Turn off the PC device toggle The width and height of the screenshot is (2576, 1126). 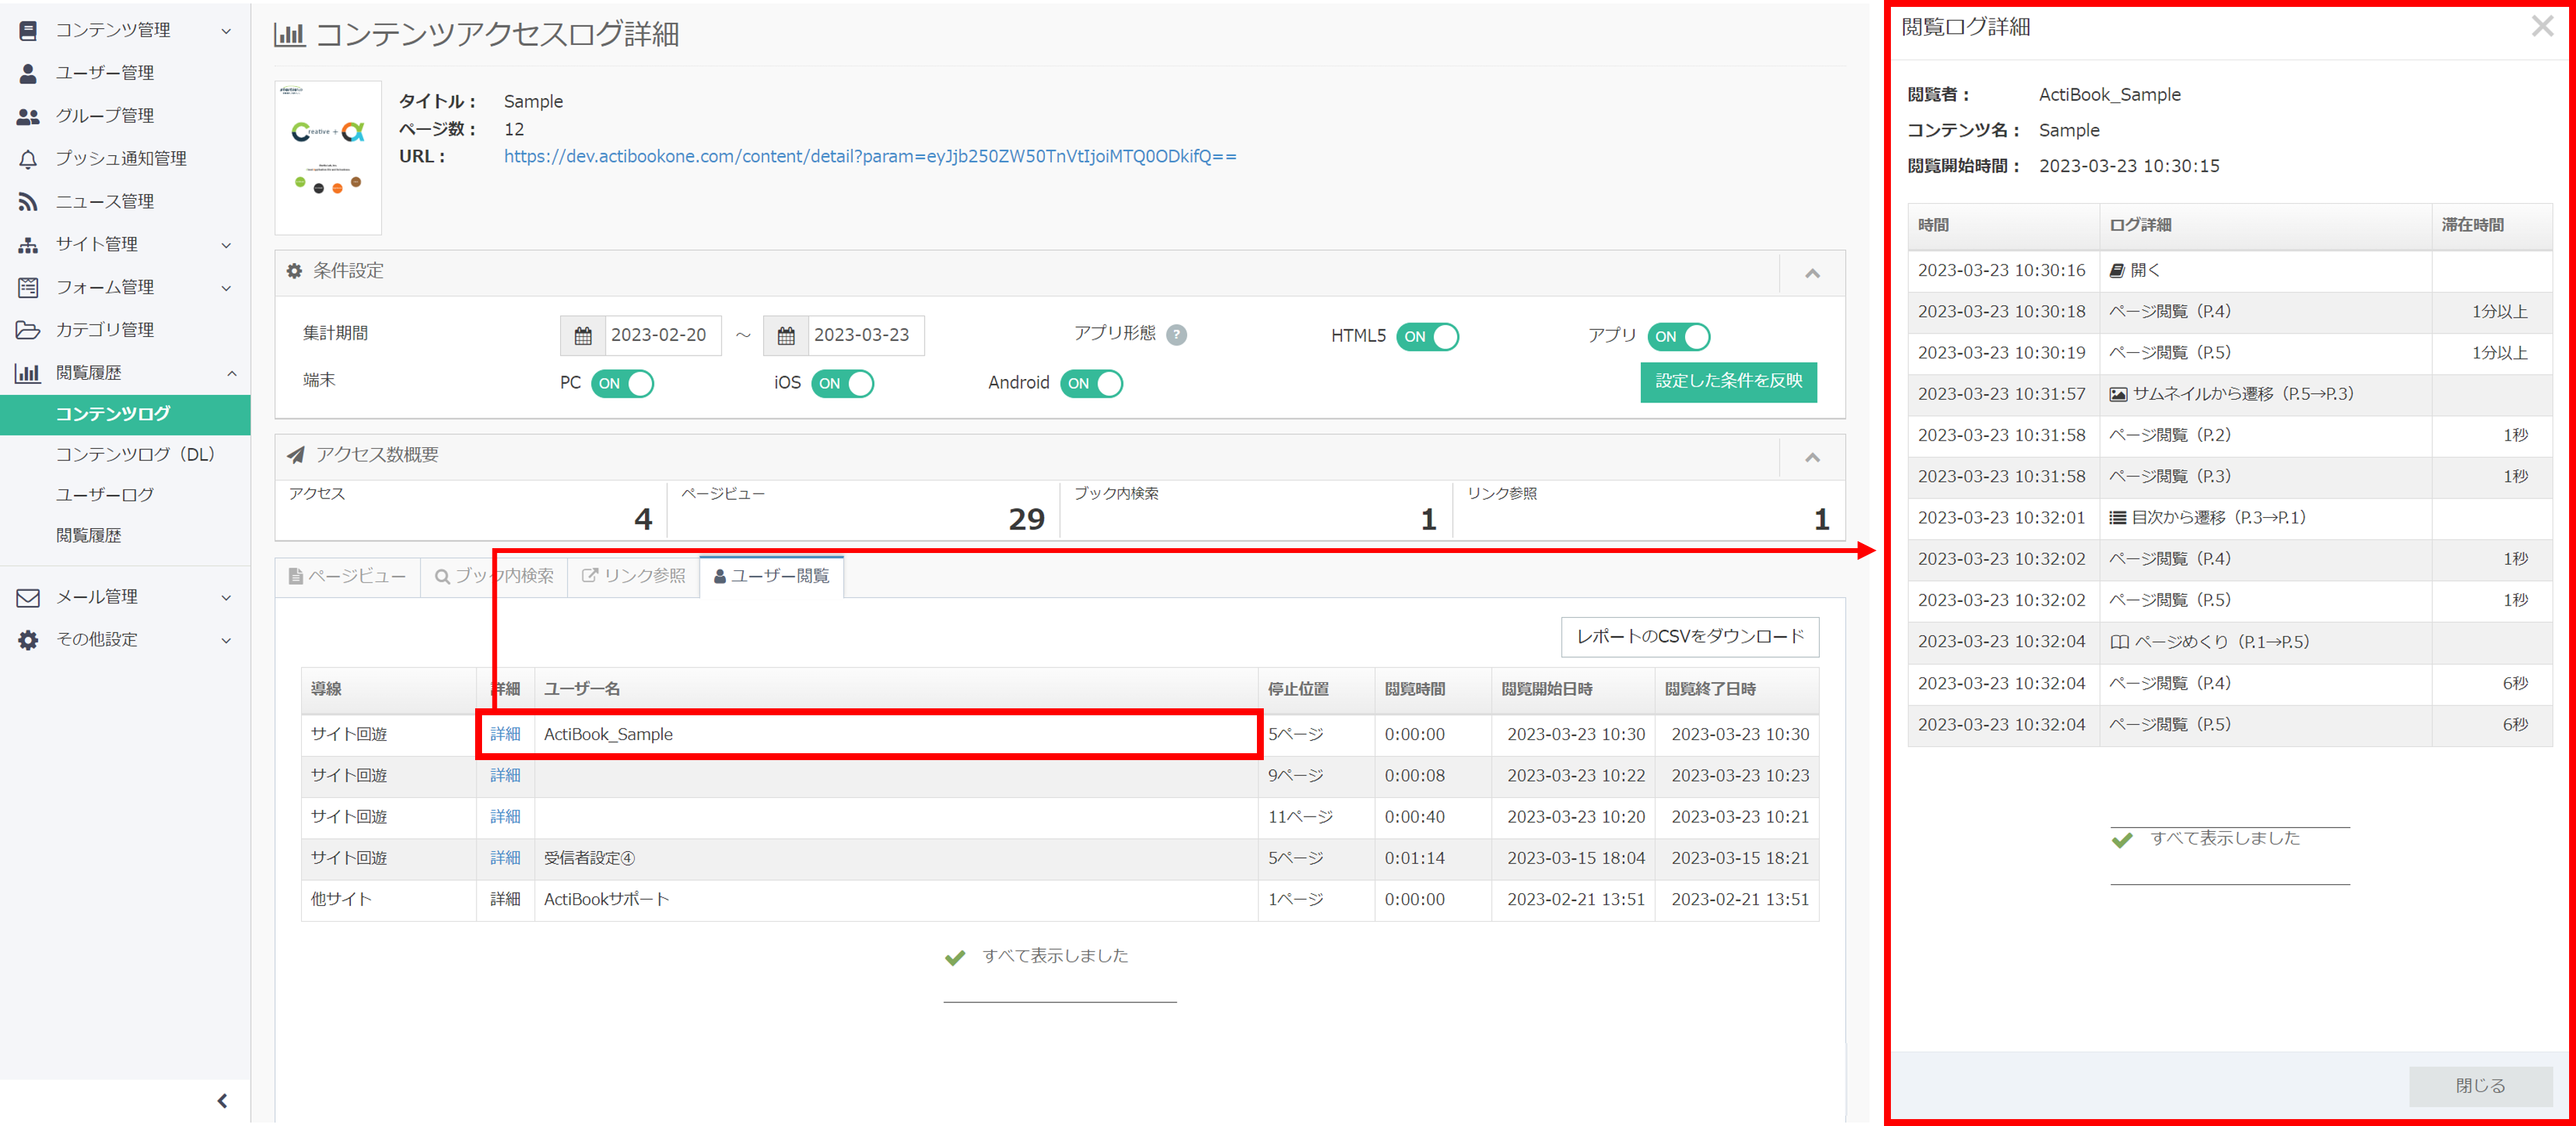(622, 384)
